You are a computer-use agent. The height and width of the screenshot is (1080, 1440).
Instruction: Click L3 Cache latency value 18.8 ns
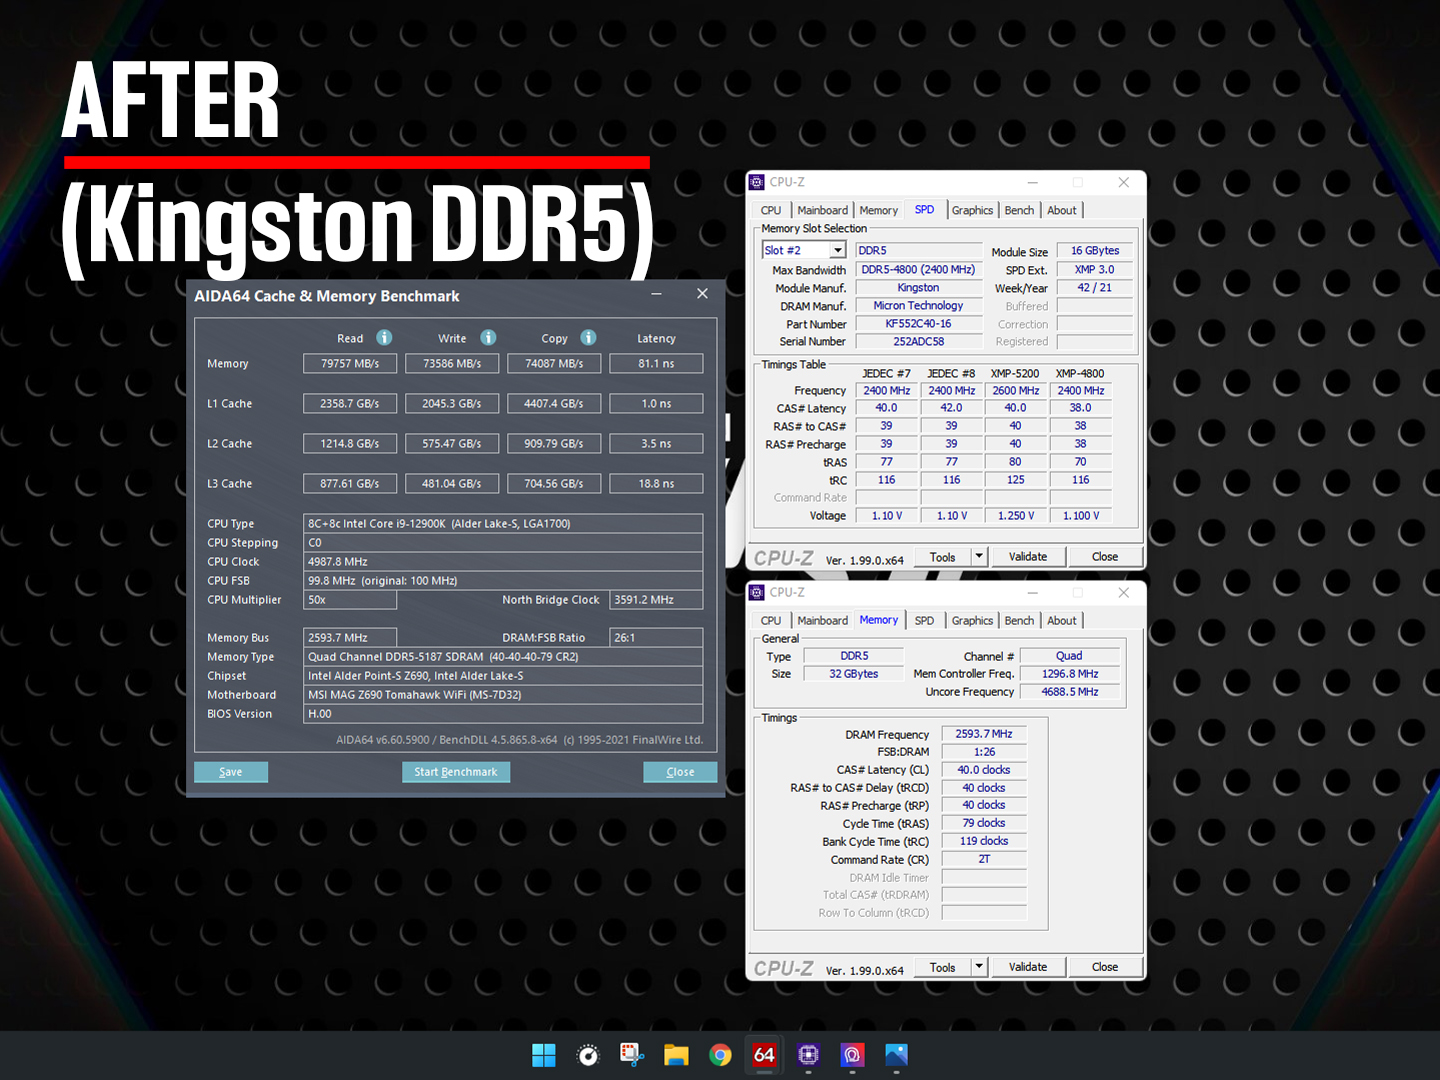(x=656, y=483)
